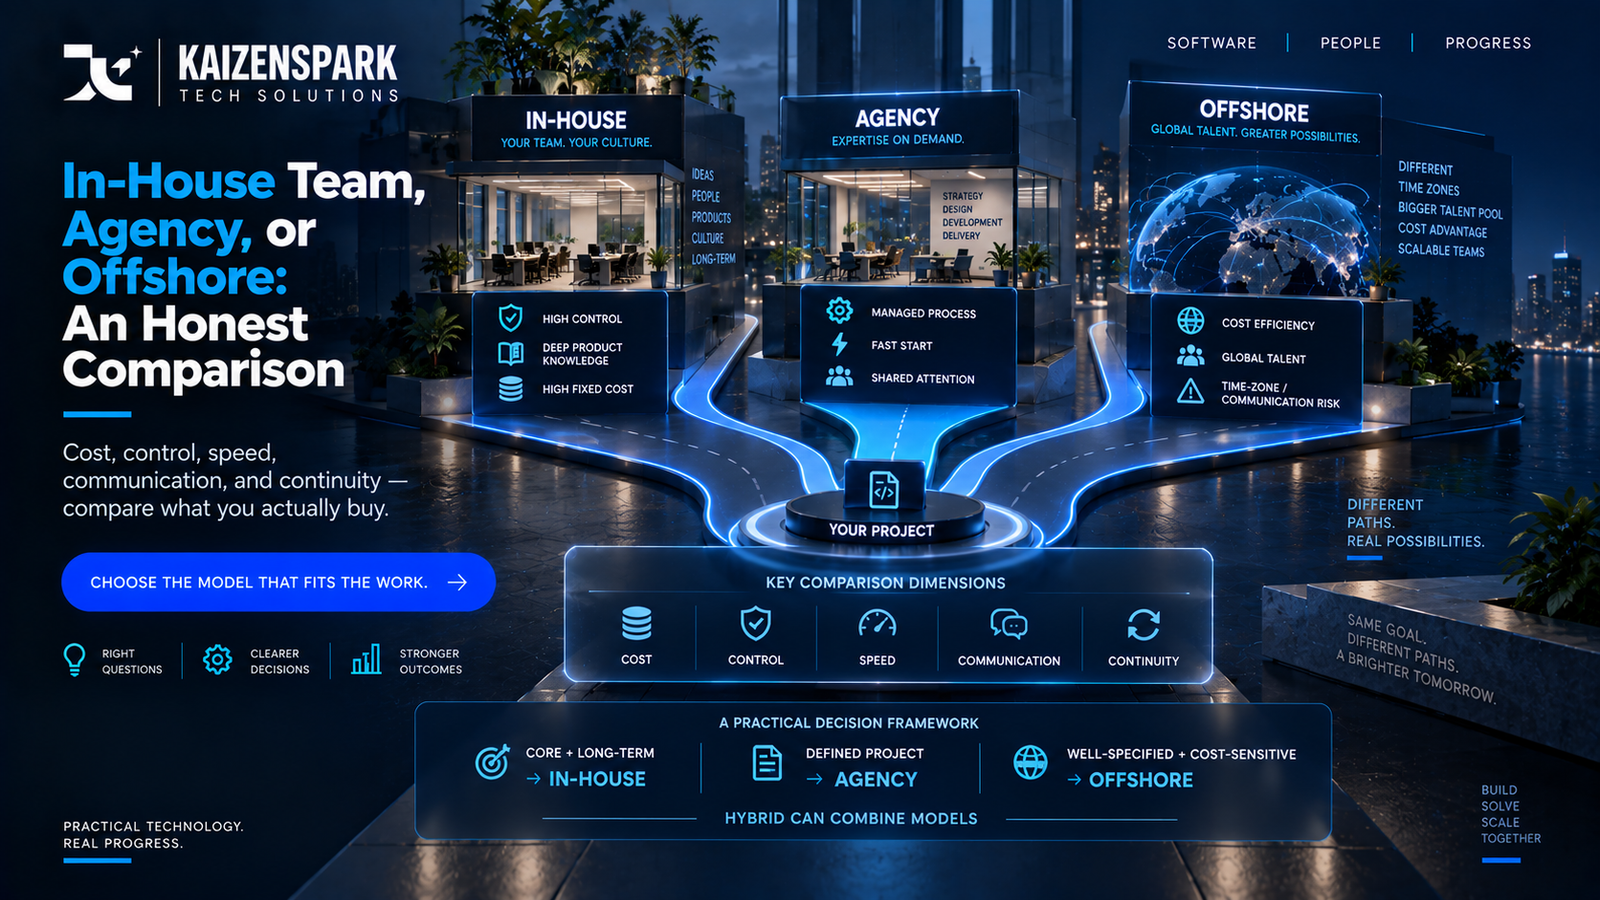
Task: Click the Speed gauge icon
Action: 877,624
